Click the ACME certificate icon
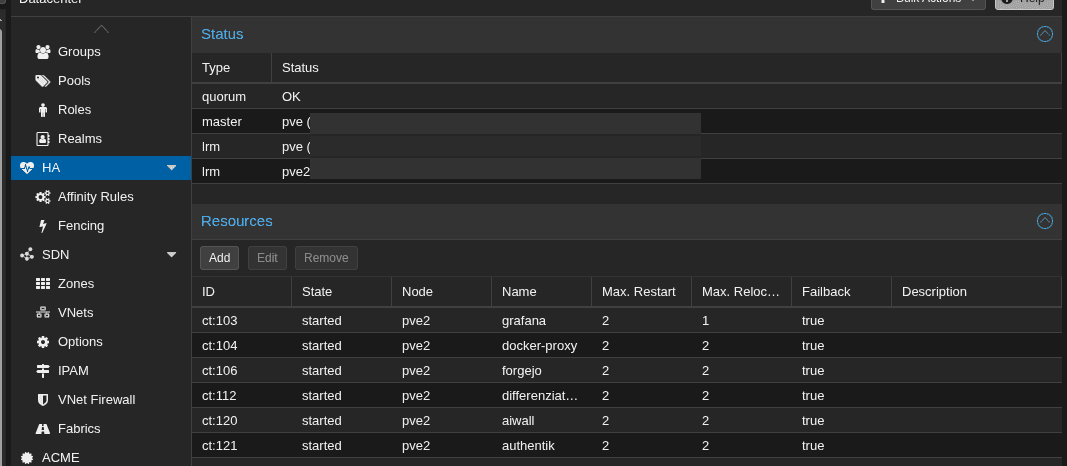Image resolution: width=1067 pixels, height=466 pixels. click(x=27, y=458)
